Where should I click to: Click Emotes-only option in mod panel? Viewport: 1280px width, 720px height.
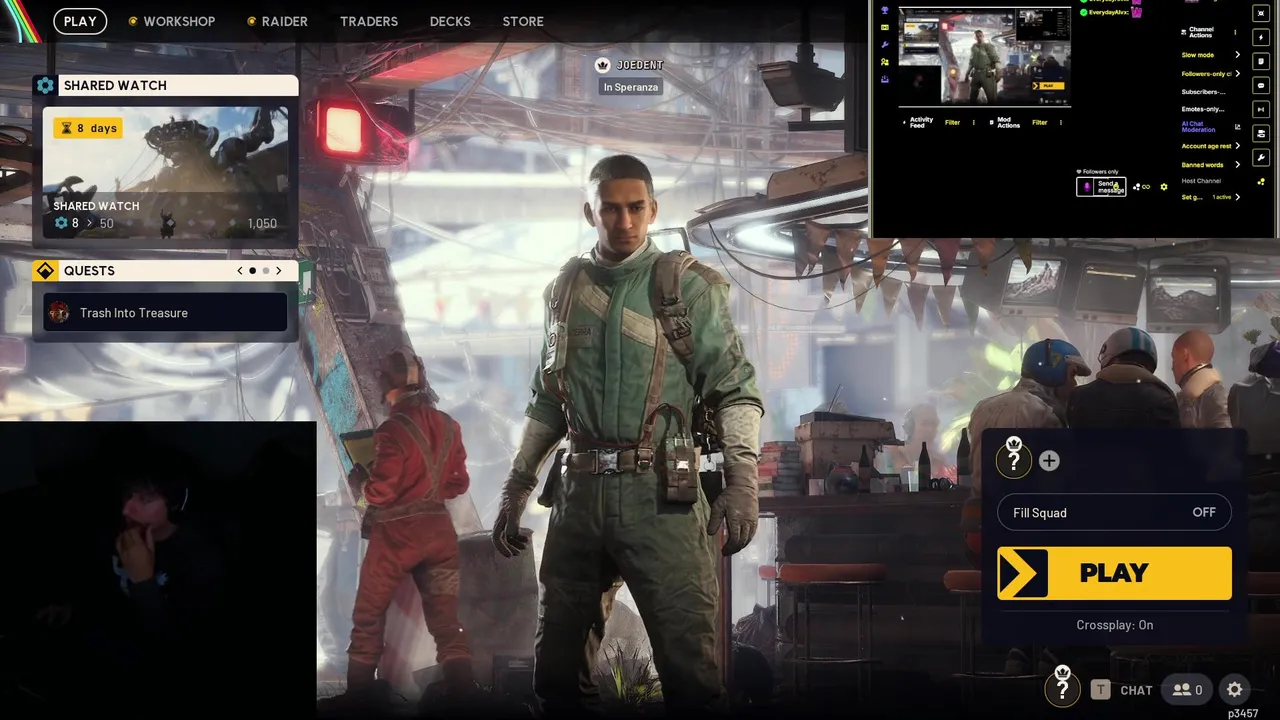tap(1203, 109)
